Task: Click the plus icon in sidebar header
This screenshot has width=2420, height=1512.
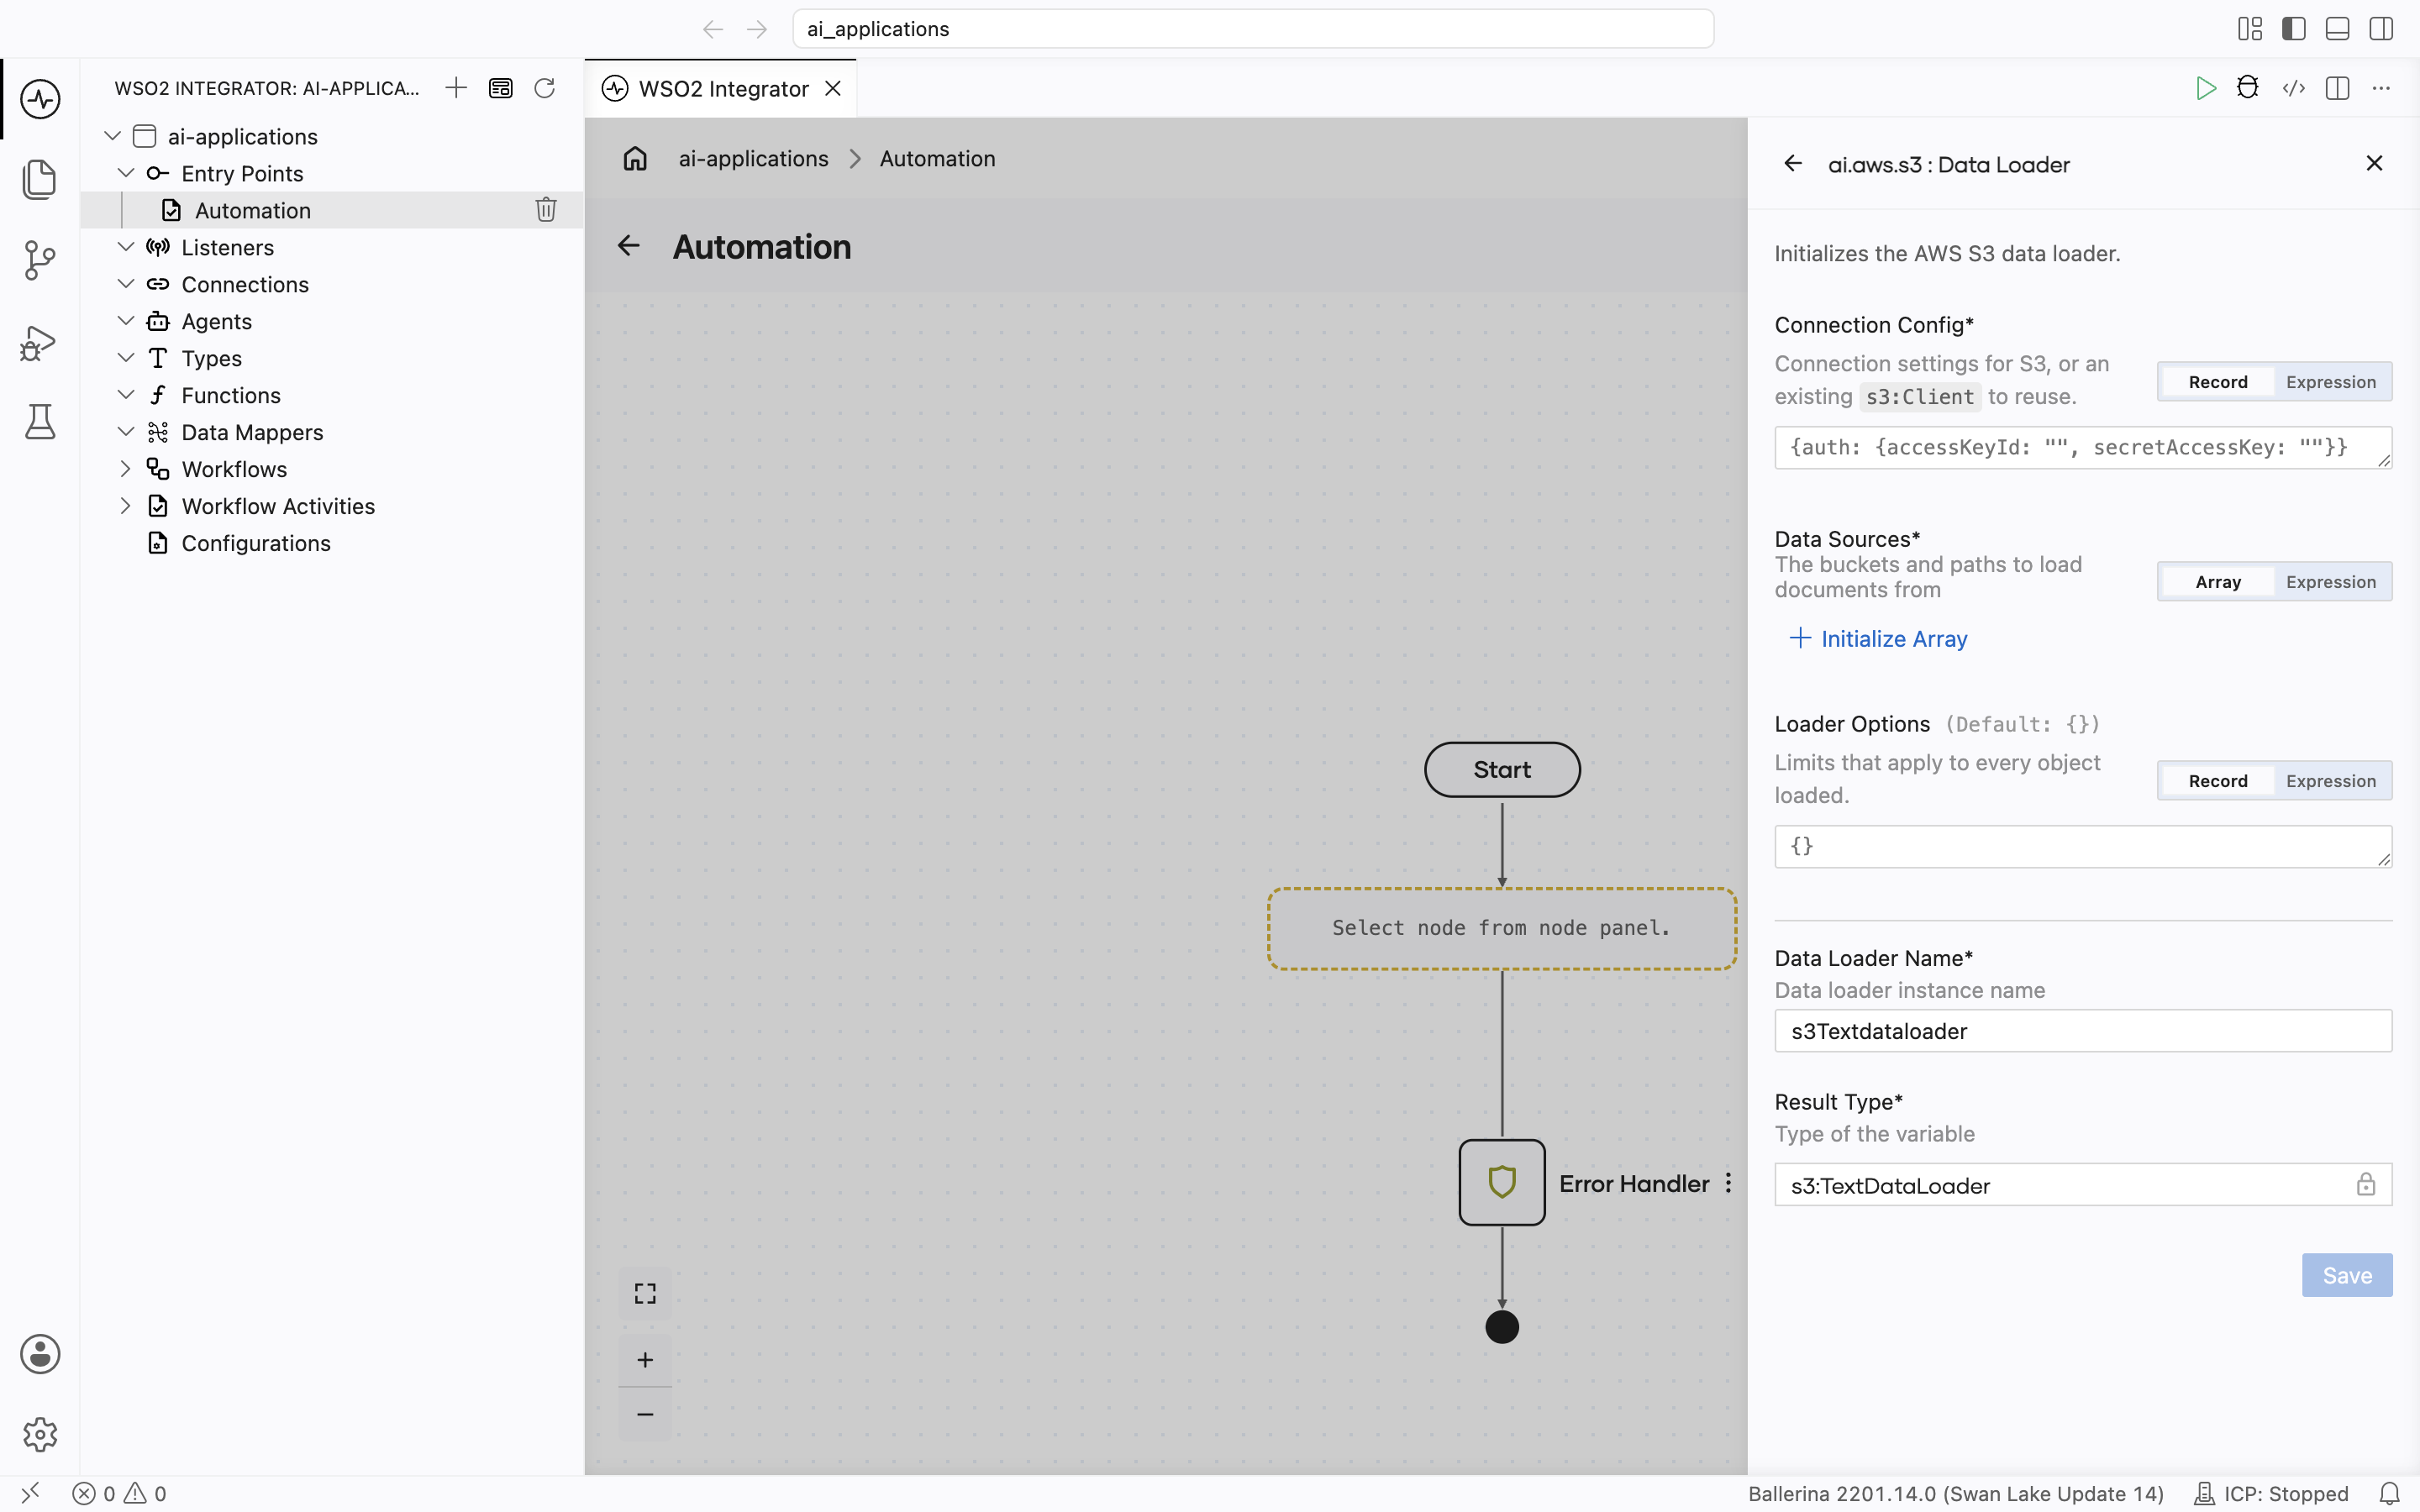Action: point(456,88)
